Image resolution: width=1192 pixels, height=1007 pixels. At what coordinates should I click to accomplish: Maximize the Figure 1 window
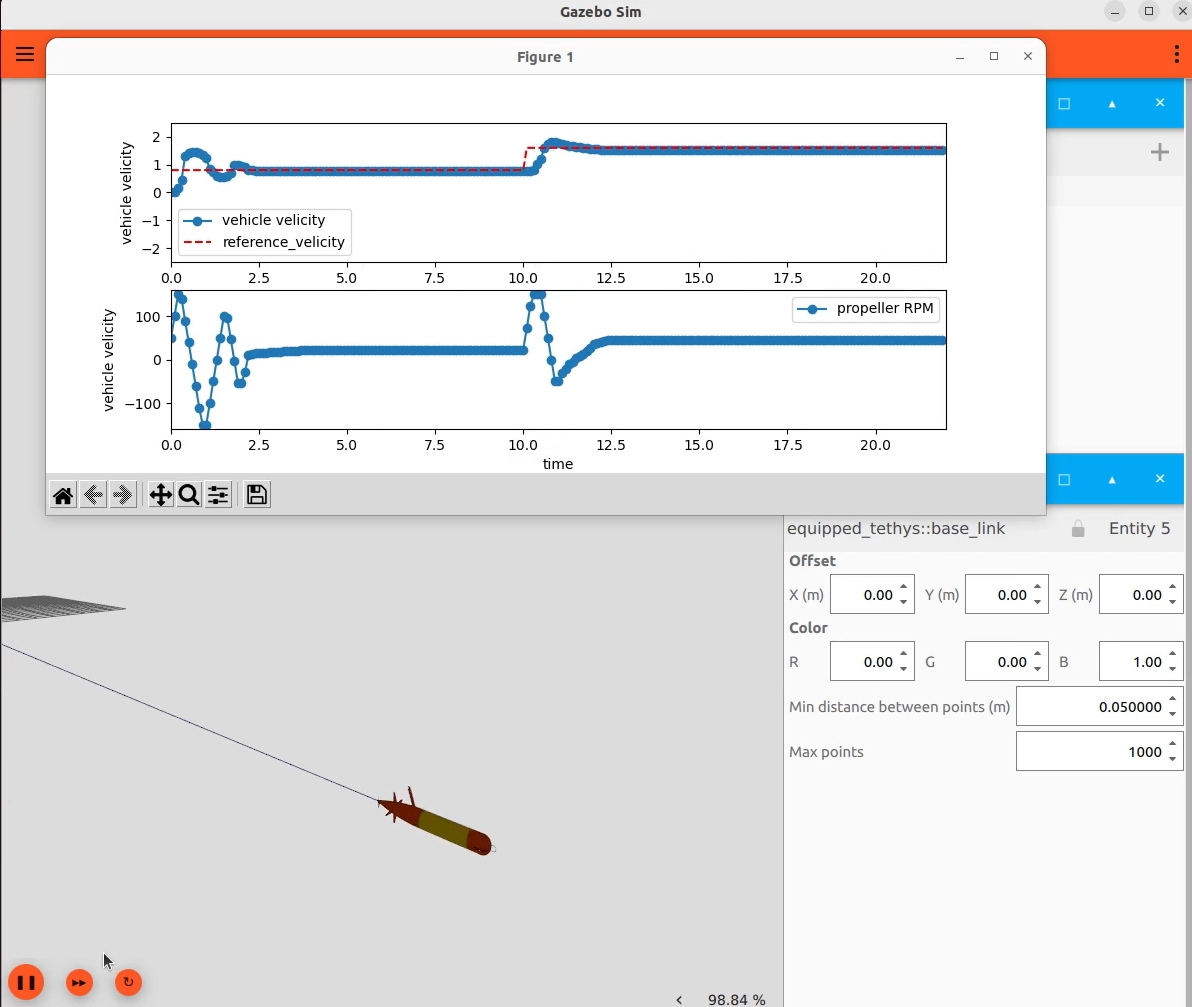(994, 56)
